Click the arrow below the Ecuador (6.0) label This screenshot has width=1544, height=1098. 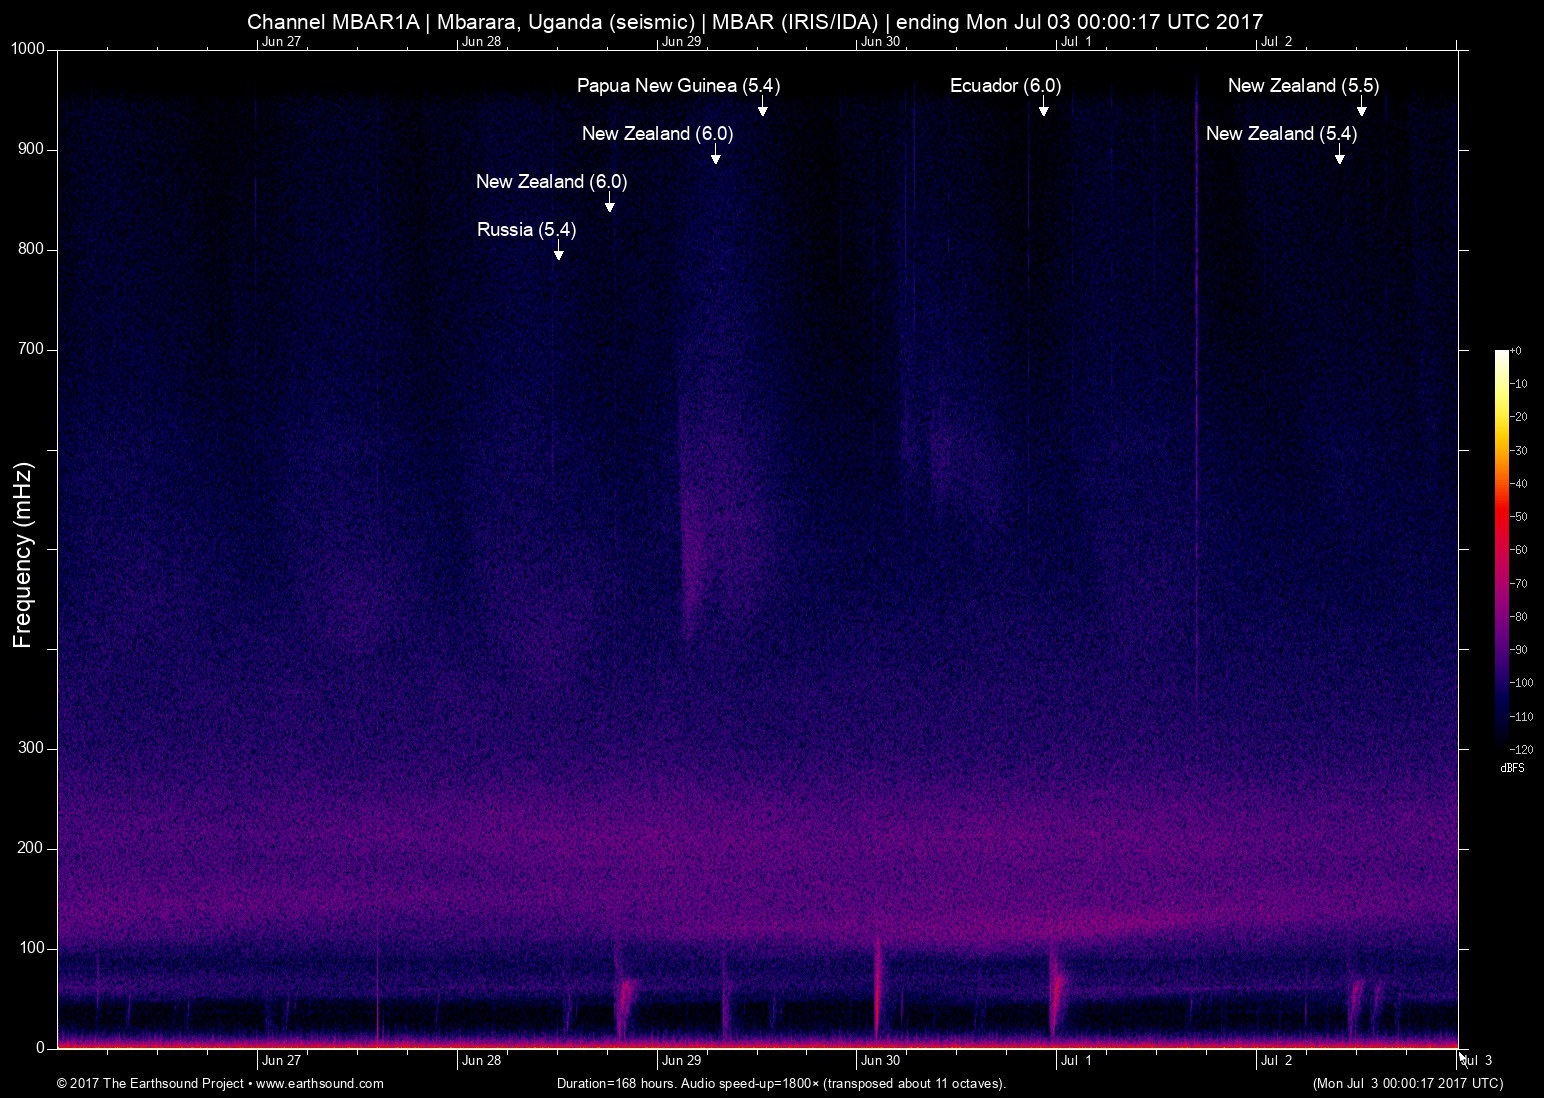coord(1043,107)
